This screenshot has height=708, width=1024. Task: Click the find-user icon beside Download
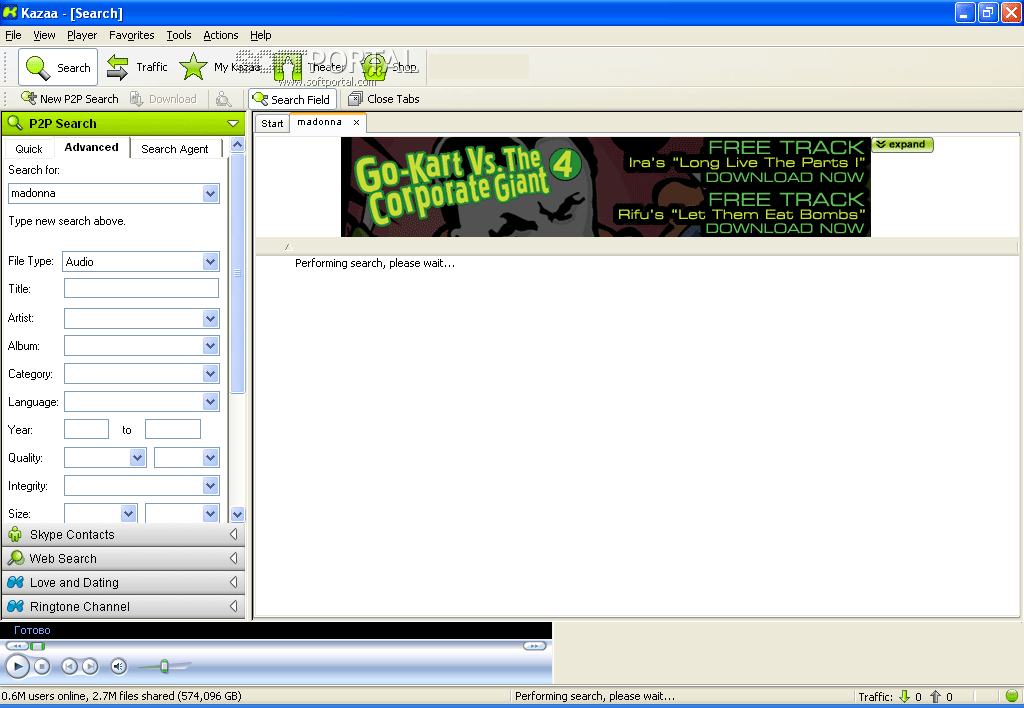223,99
